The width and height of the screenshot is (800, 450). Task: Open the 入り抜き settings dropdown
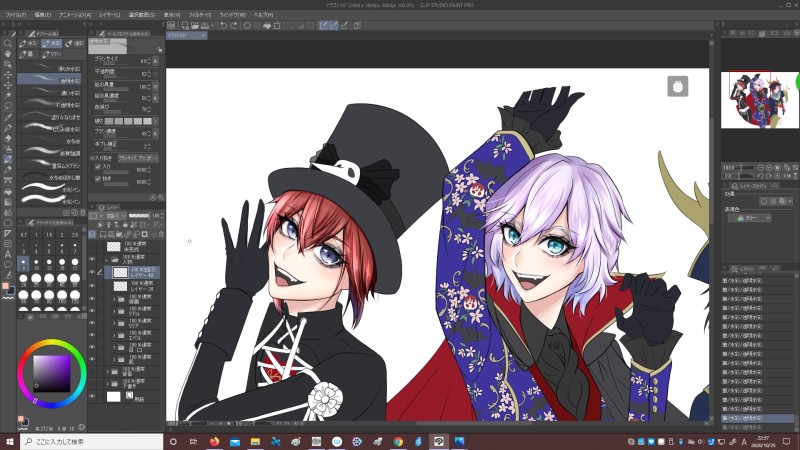point(138,158)
